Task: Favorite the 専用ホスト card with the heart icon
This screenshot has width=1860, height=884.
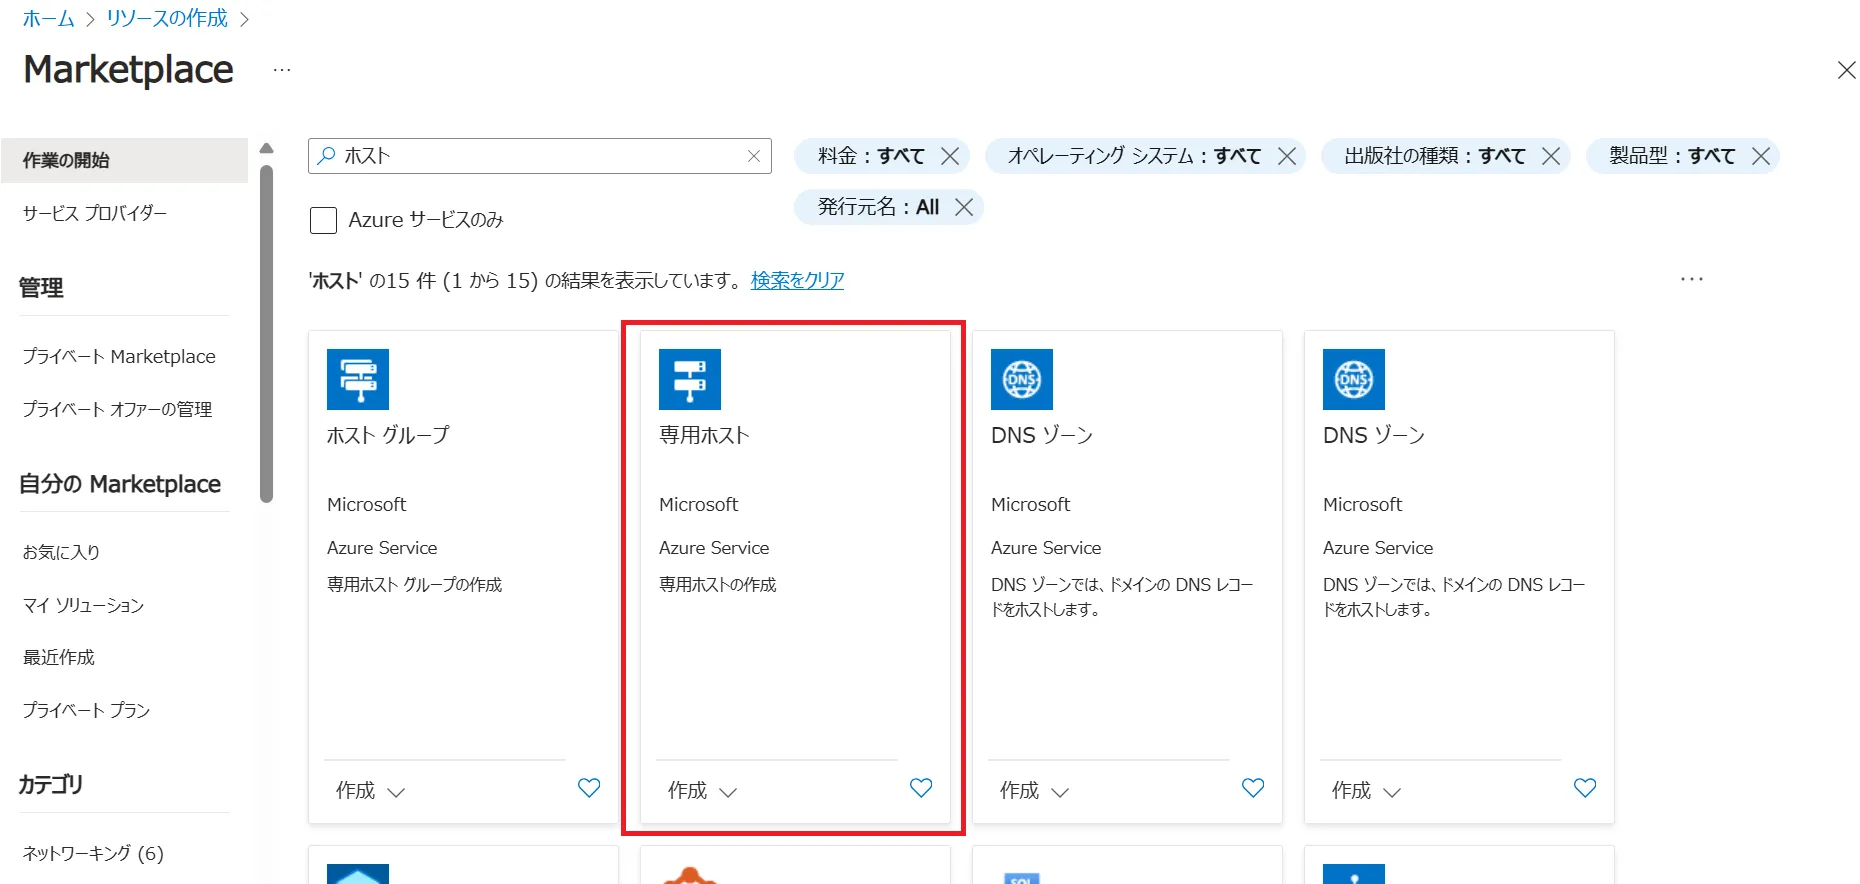Action: coord(921,788)
